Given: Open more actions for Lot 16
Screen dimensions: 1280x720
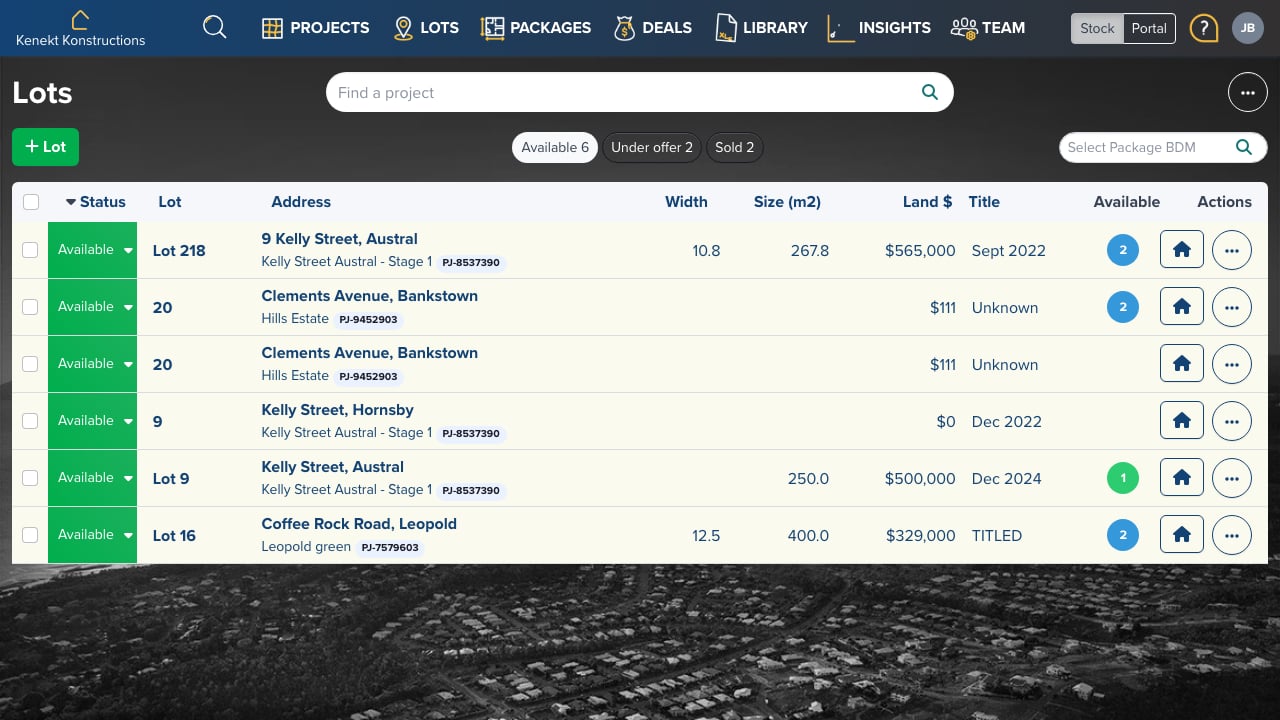Looking at the screenshot, I should pos(1231,535).
